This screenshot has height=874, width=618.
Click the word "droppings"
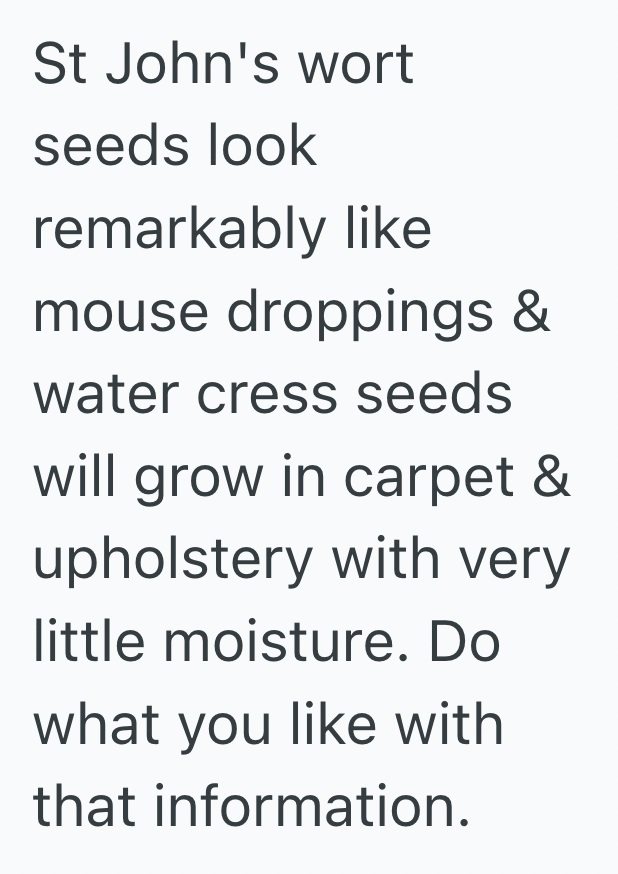360,312
